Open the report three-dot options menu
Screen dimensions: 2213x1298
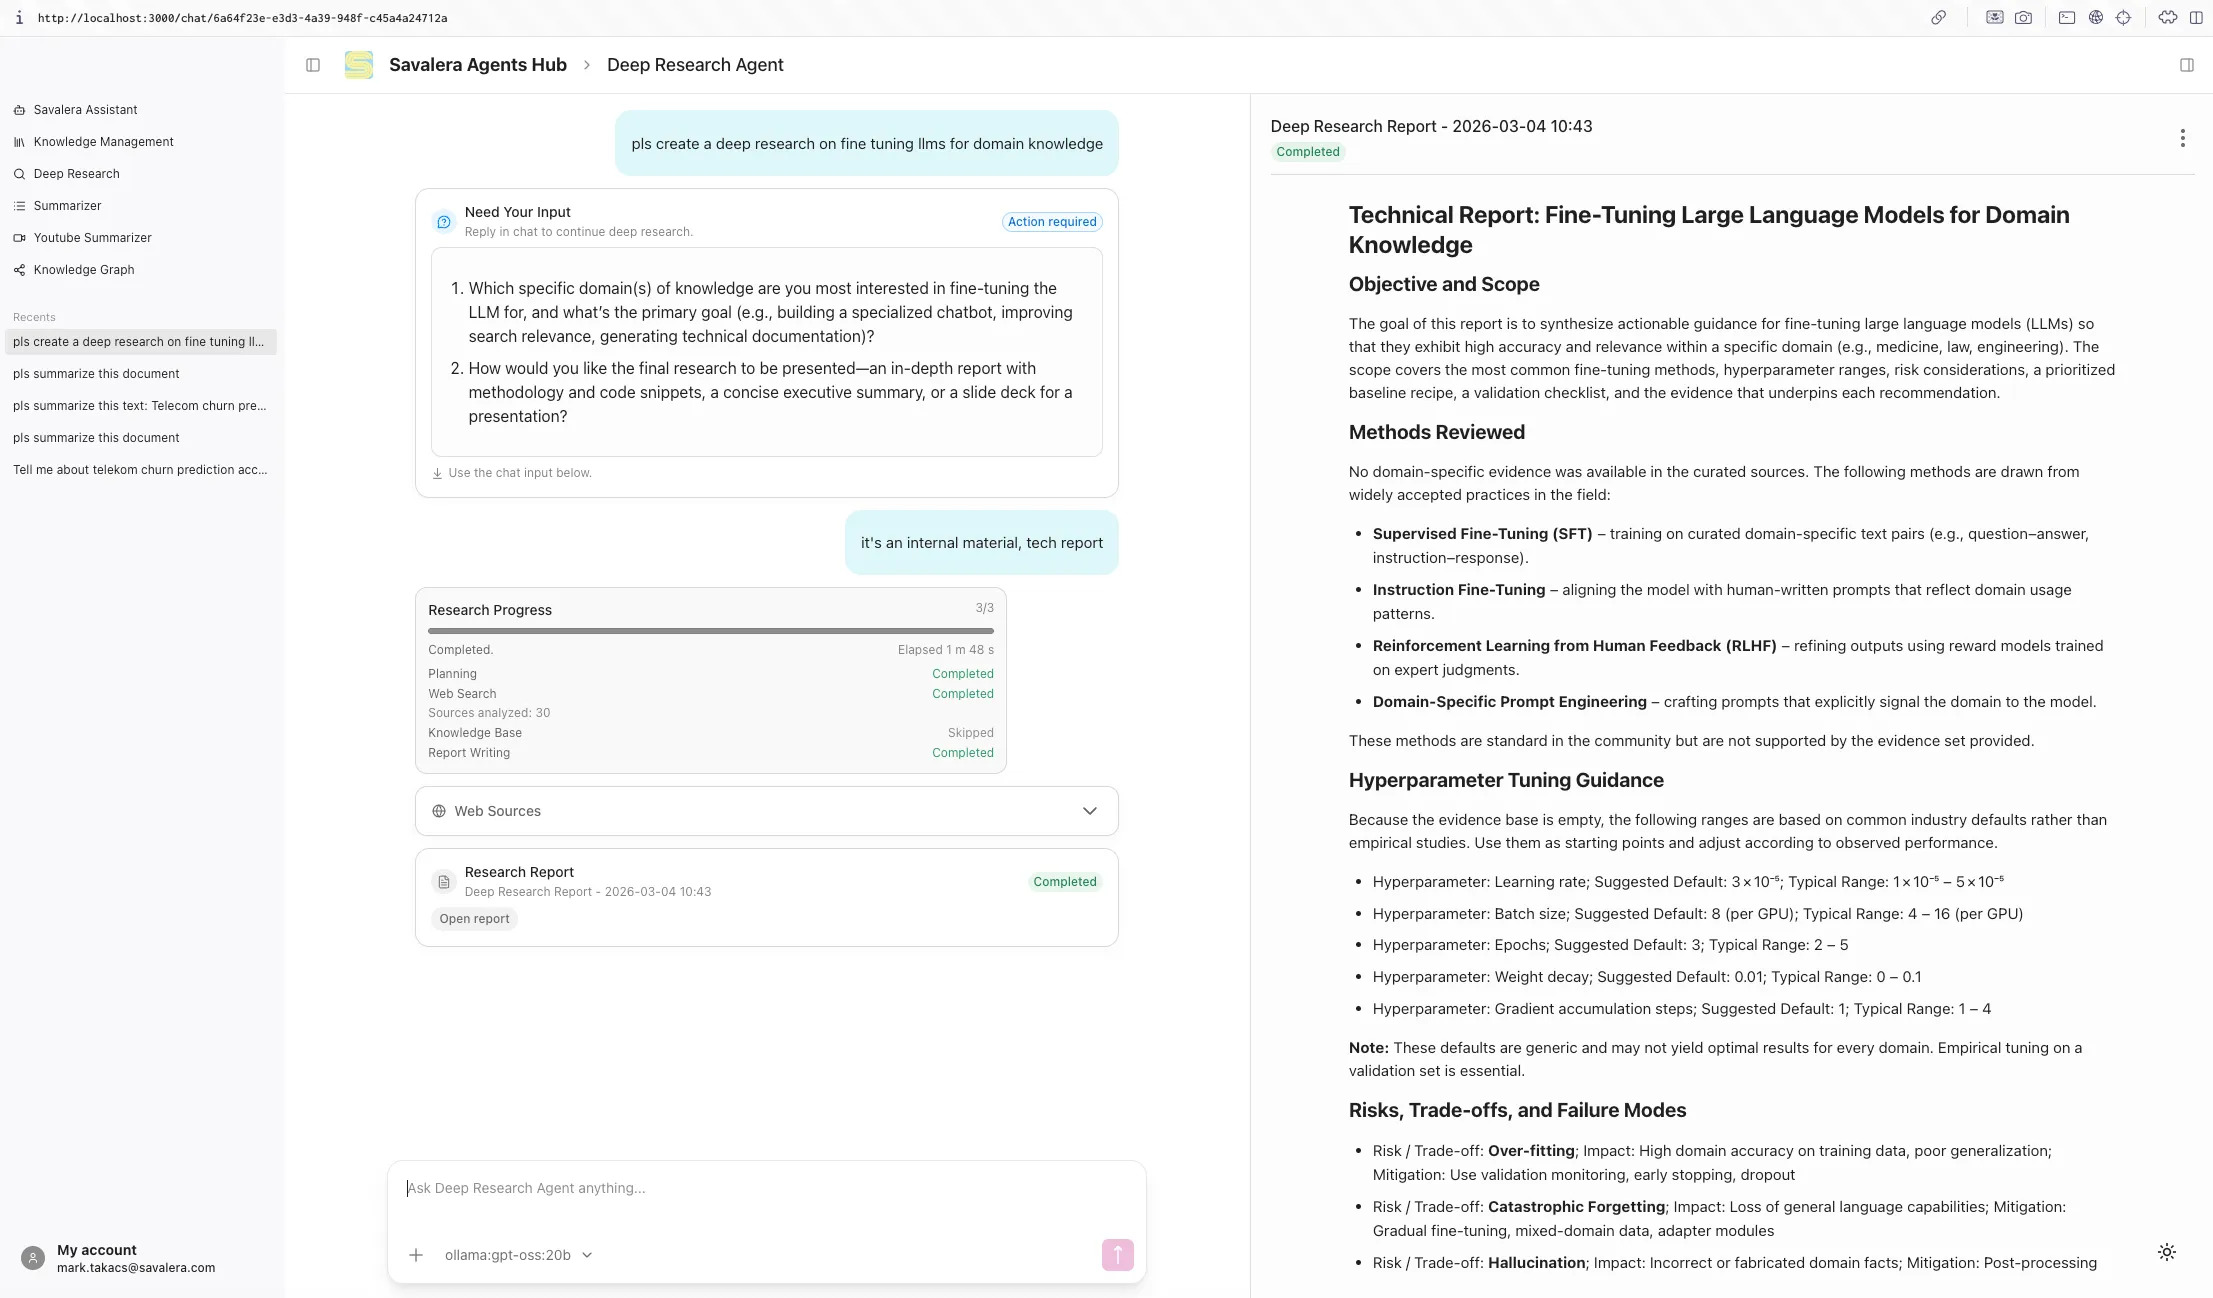click(2182, 138)
